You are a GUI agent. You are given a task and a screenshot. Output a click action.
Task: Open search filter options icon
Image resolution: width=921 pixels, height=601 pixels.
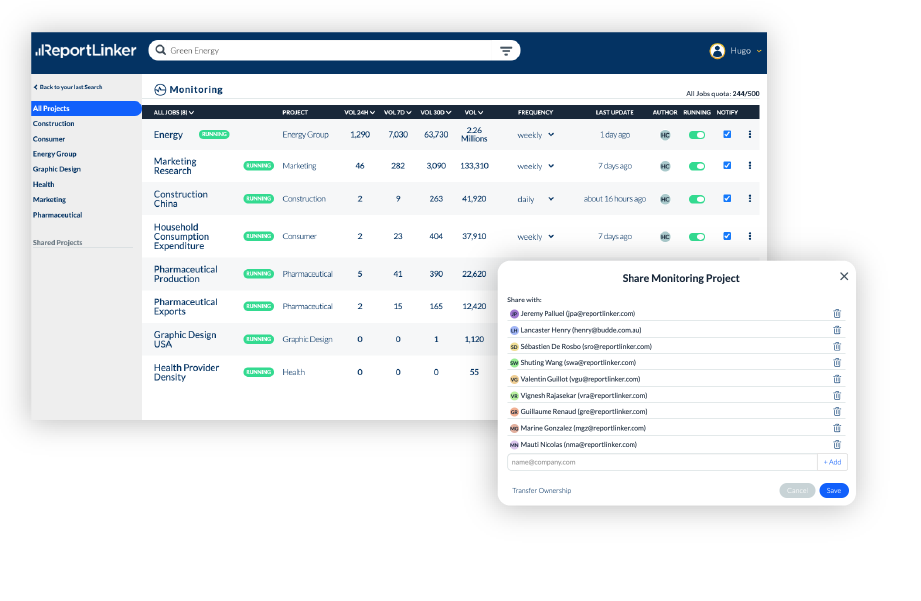pos(506,51)
